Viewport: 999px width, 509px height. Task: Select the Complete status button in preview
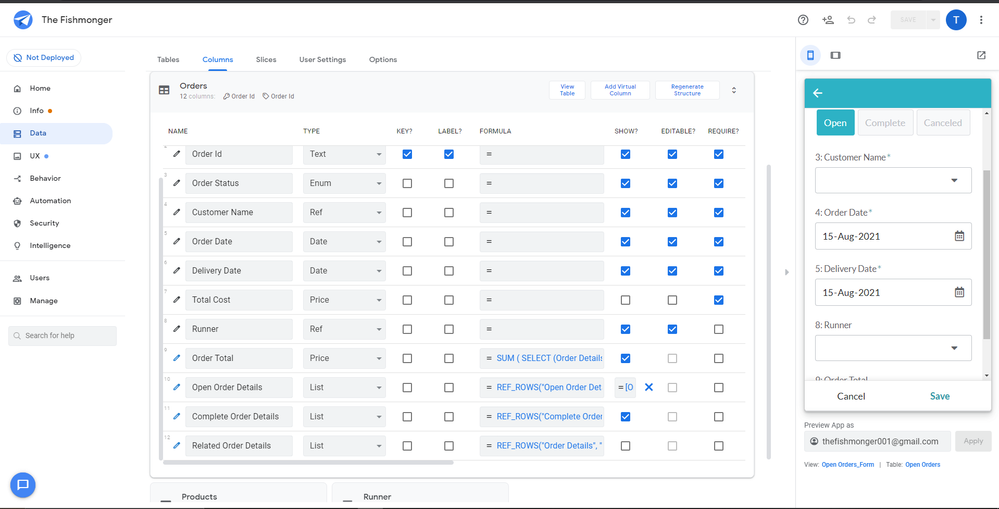tap(885, 123)
